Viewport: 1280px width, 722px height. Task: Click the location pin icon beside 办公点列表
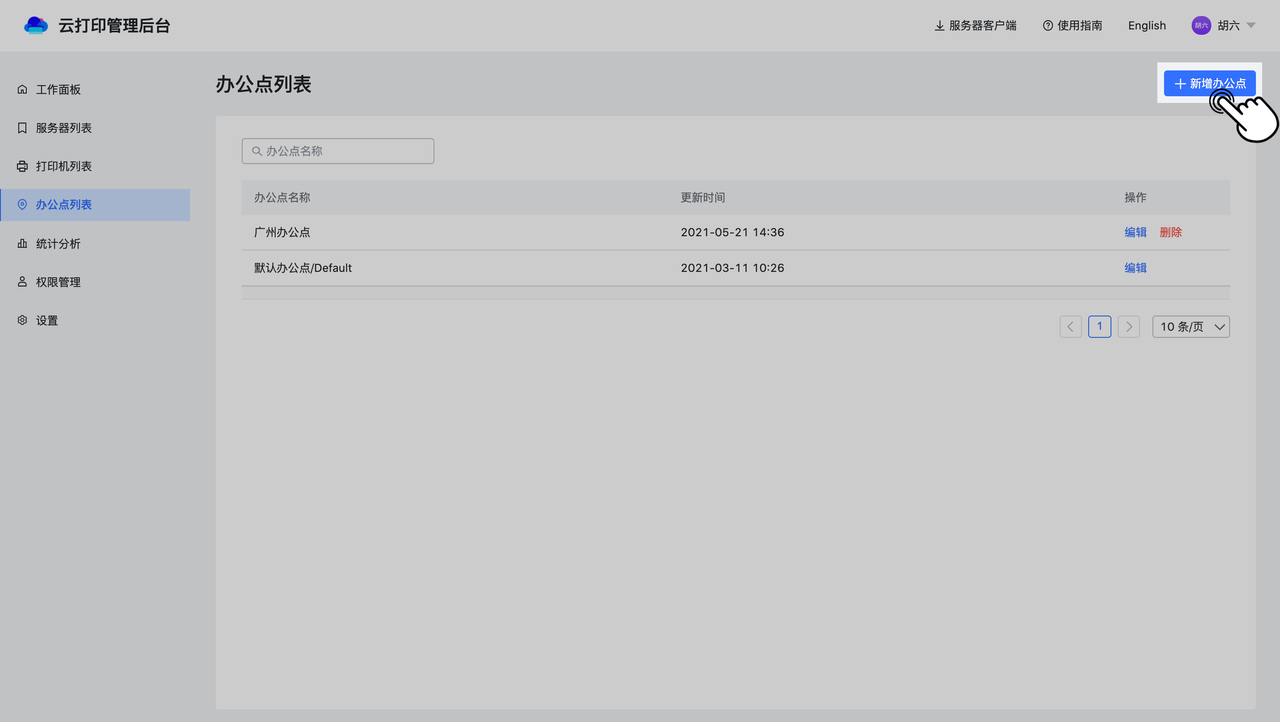22,204
